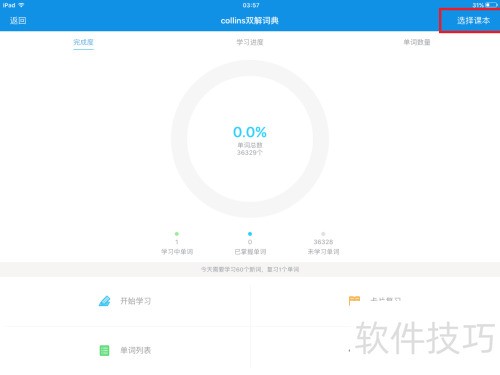
Task: Switch to the 学习进度 tab
Action: 250,42
